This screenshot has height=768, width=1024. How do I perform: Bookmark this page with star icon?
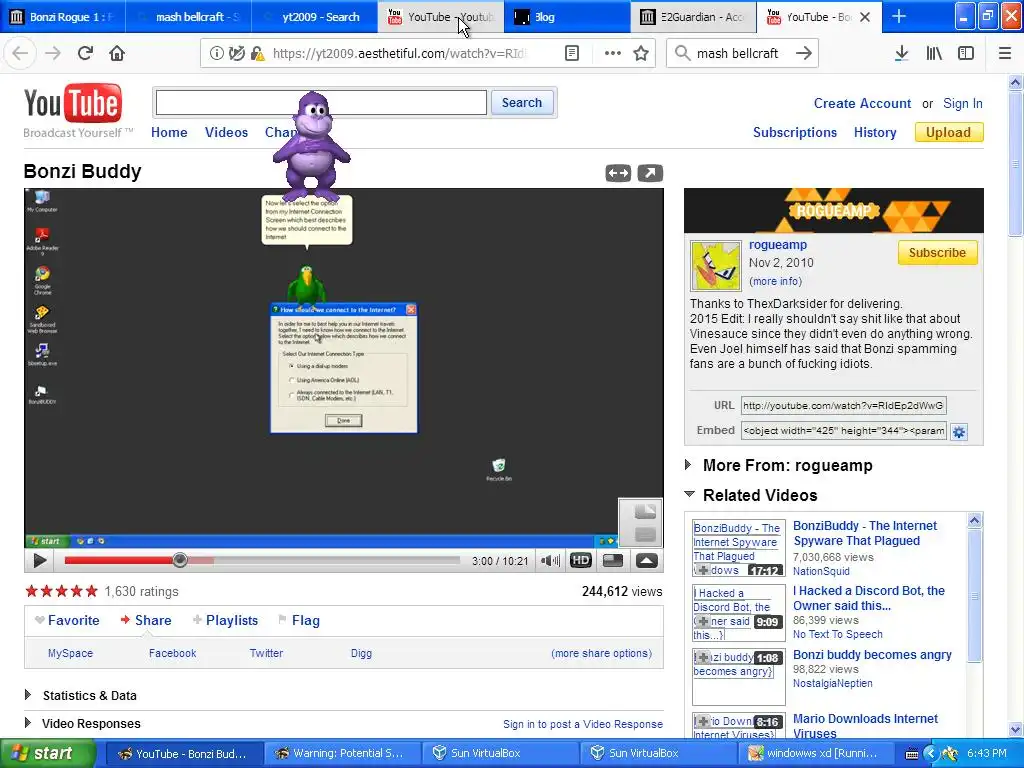[641, 53]
